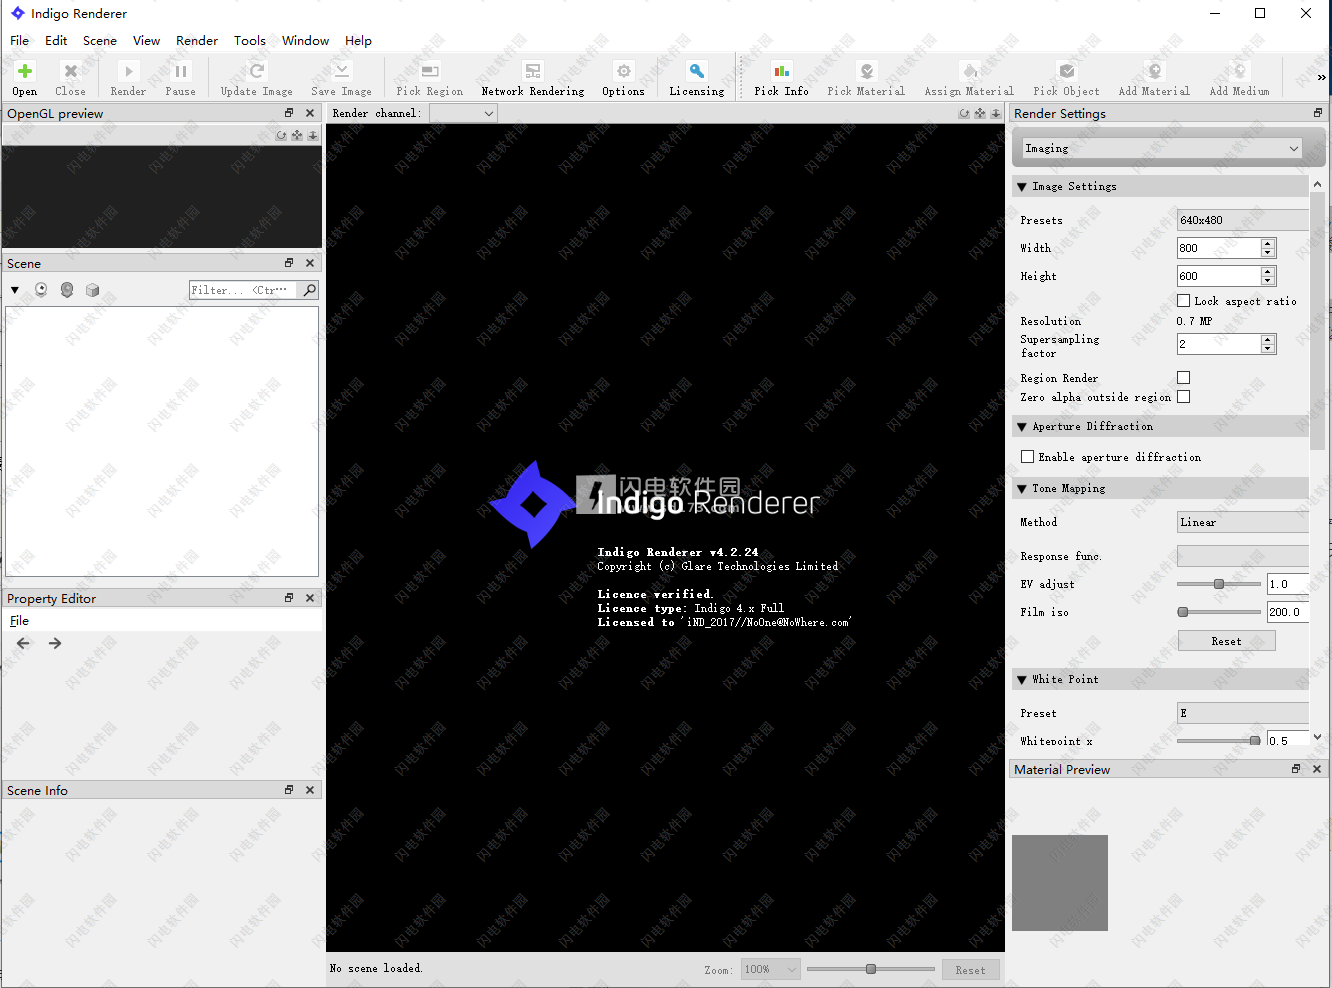Open the Options toolbar icon

click(x=623, y=78)
